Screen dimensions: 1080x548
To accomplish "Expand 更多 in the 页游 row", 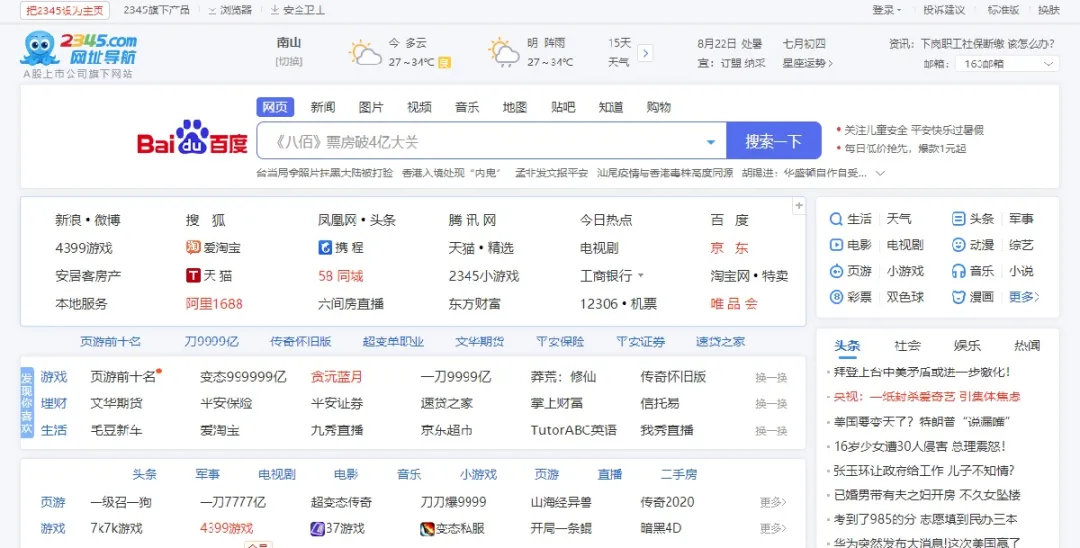I will pyautogui.click(x=773, y=503).
